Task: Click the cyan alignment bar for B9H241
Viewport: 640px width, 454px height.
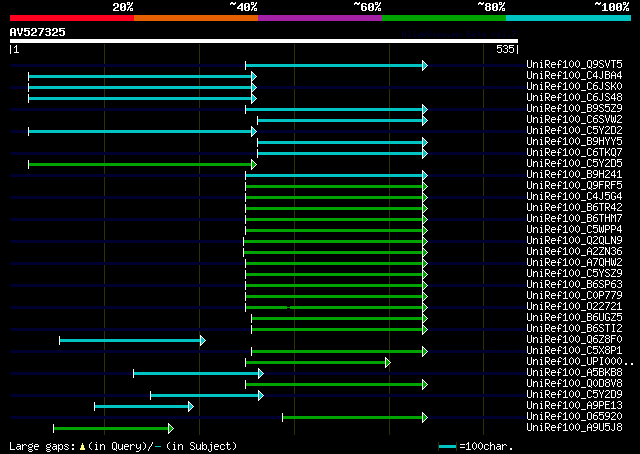Action: coord(336,176)
